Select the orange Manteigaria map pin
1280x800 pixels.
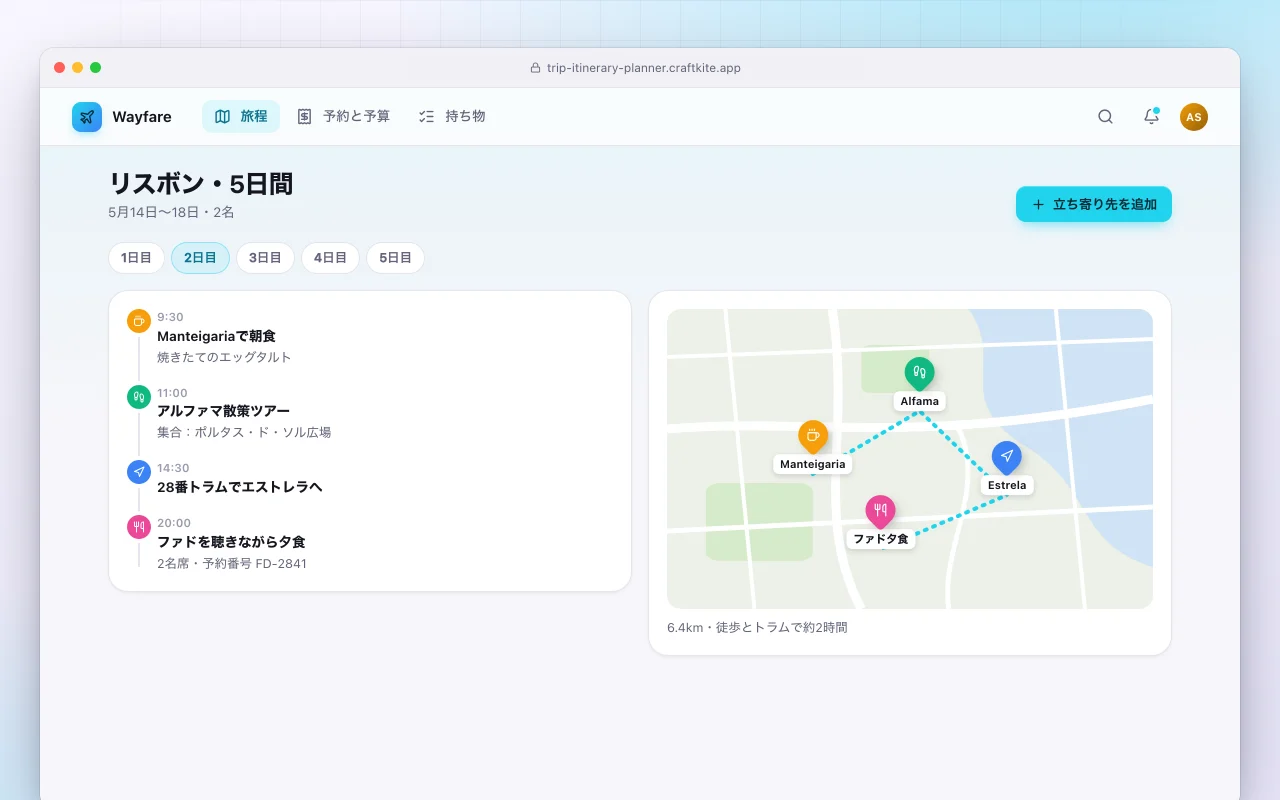[x=813, y=437]
